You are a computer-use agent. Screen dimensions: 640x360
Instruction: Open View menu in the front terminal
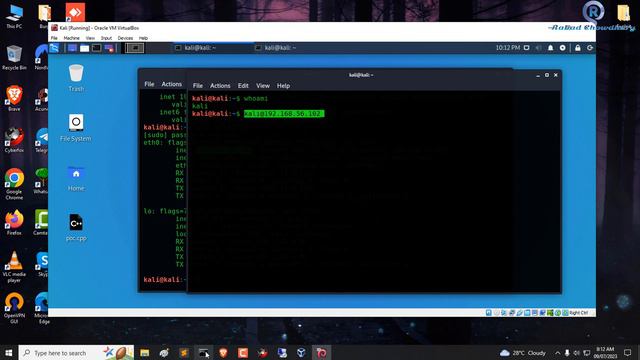263,86
